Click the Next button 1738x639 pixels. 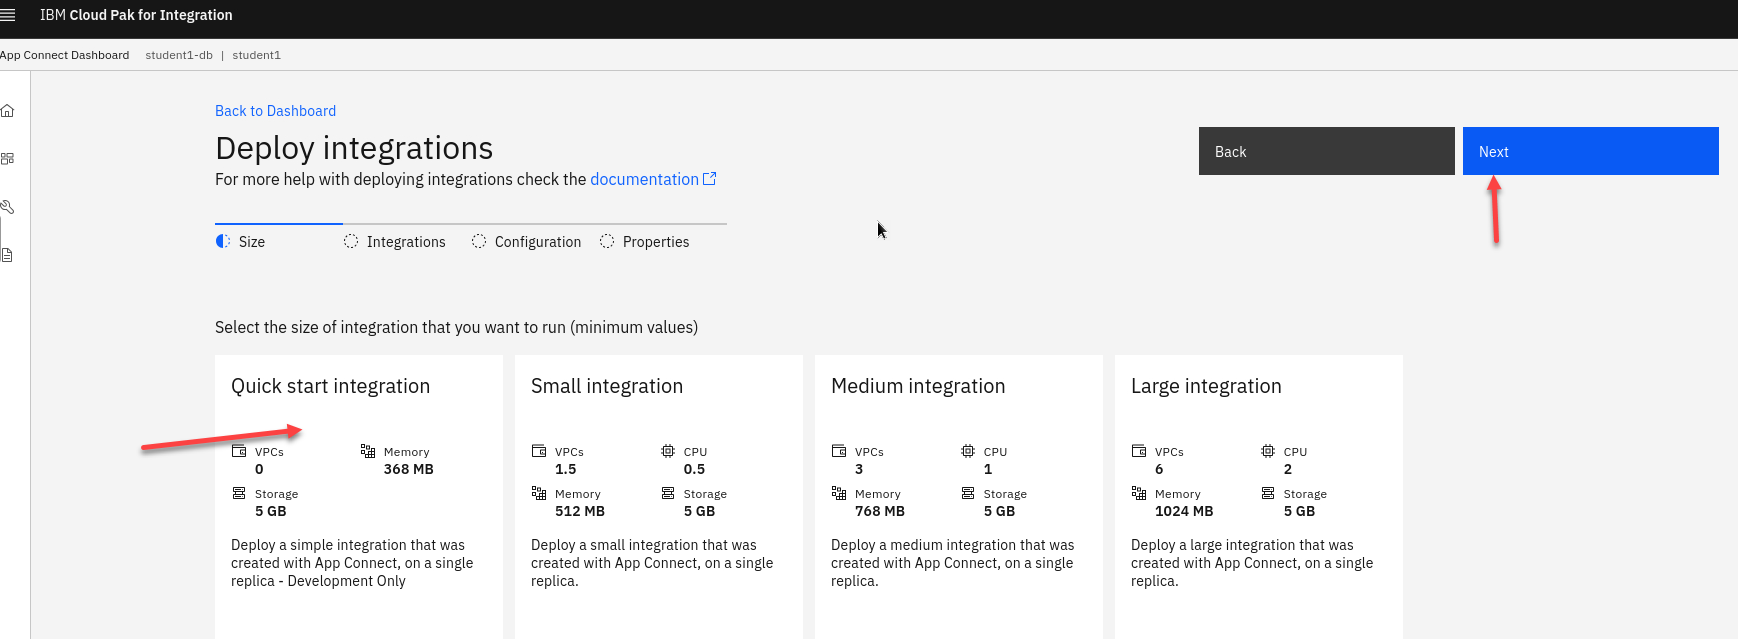tap(1590, 151)
